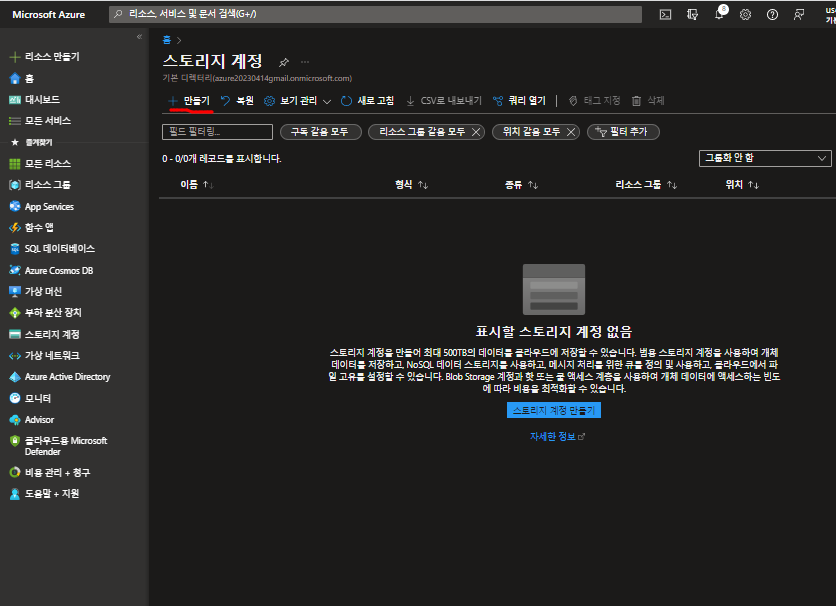Expand the 보기 관리 dropdown
This screenshot has width=836, height=606.
[x=298, y=101]
